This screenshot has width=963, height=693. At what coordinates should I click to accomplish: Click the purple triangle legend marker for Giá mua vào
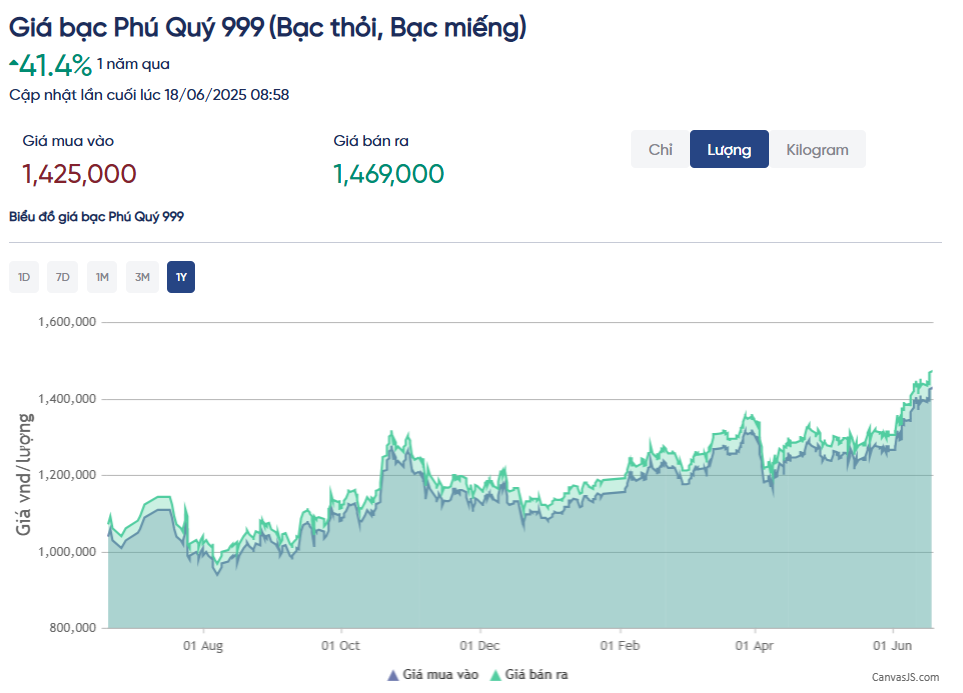tap(392, 675)
